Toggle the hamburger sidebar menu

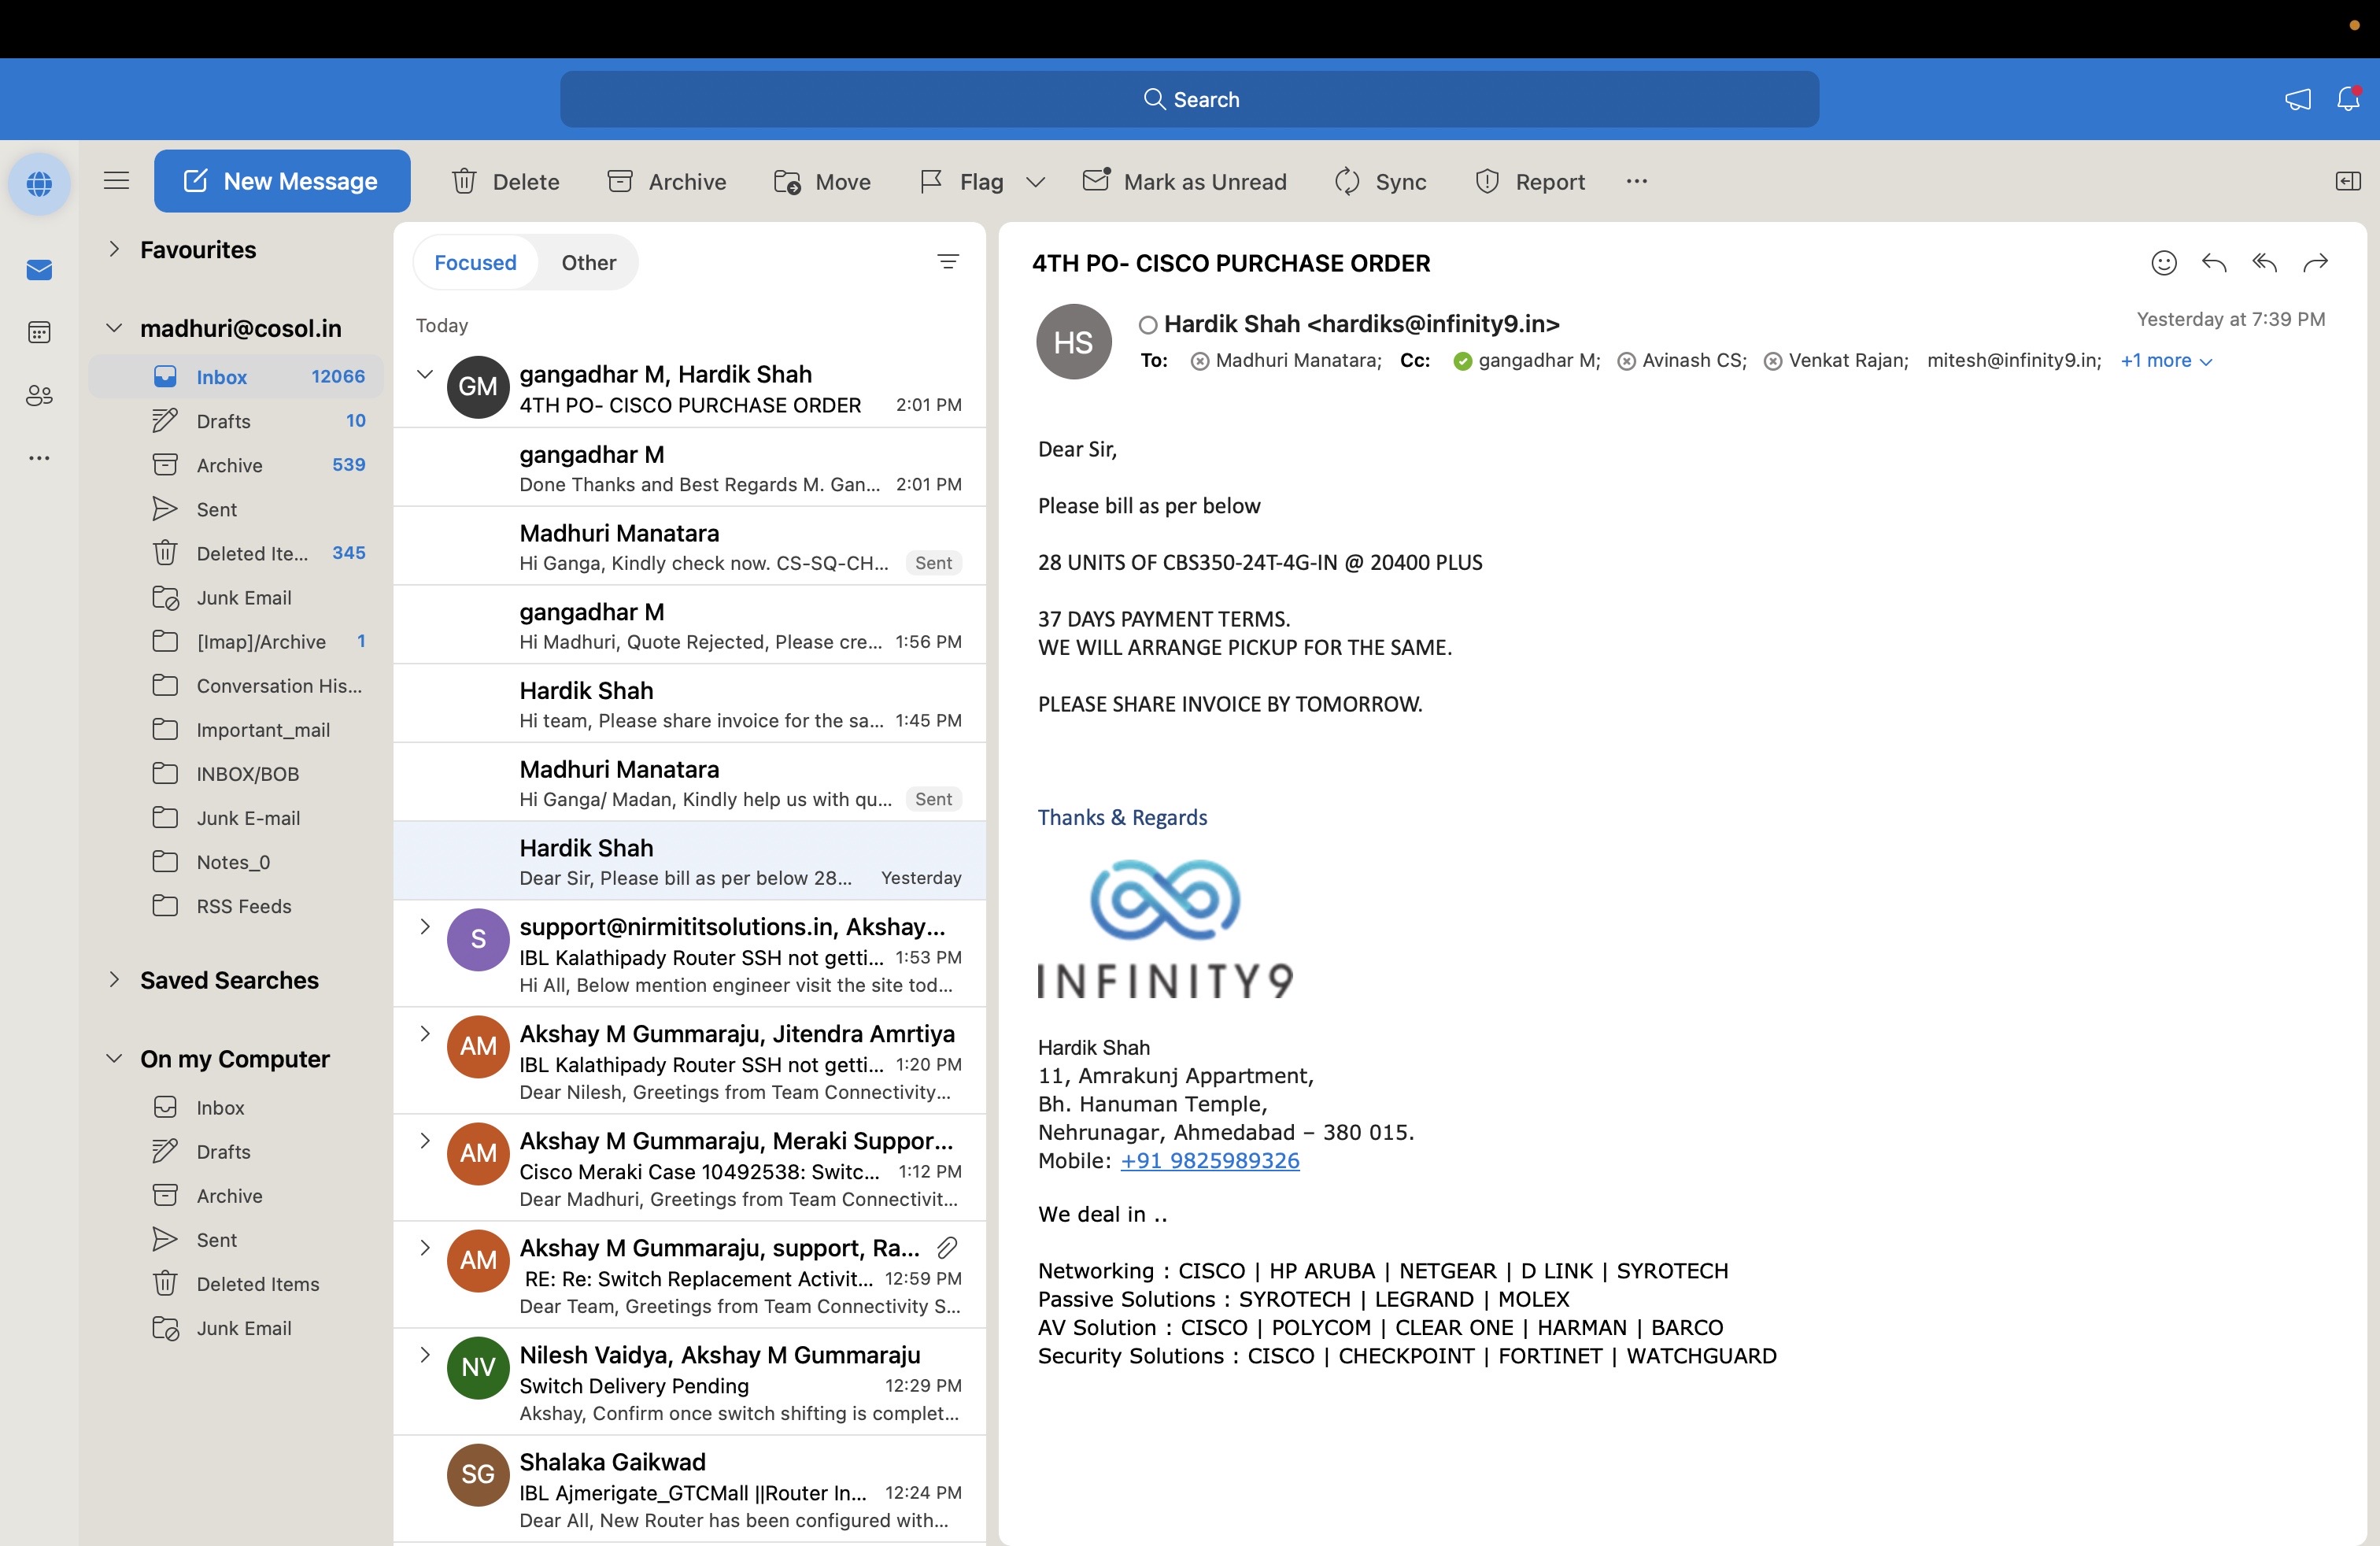(x=117, y=181)
